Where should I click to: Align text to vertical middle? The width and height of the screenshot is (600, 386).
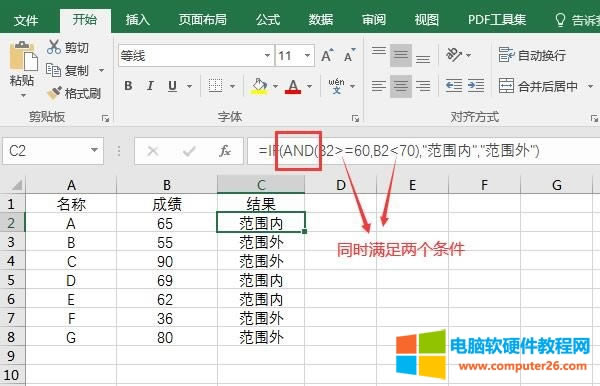click(x=401, y=55)
